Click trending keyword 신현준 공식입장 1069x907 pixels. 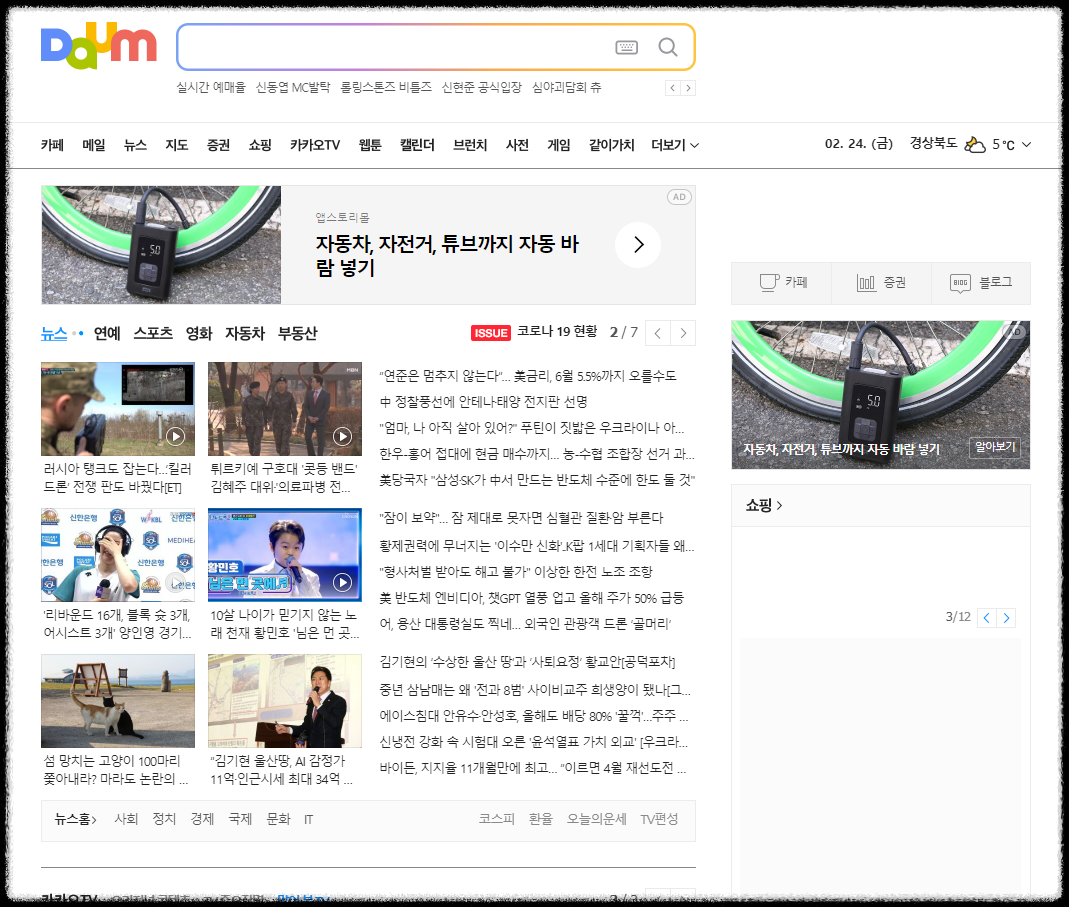481,87
